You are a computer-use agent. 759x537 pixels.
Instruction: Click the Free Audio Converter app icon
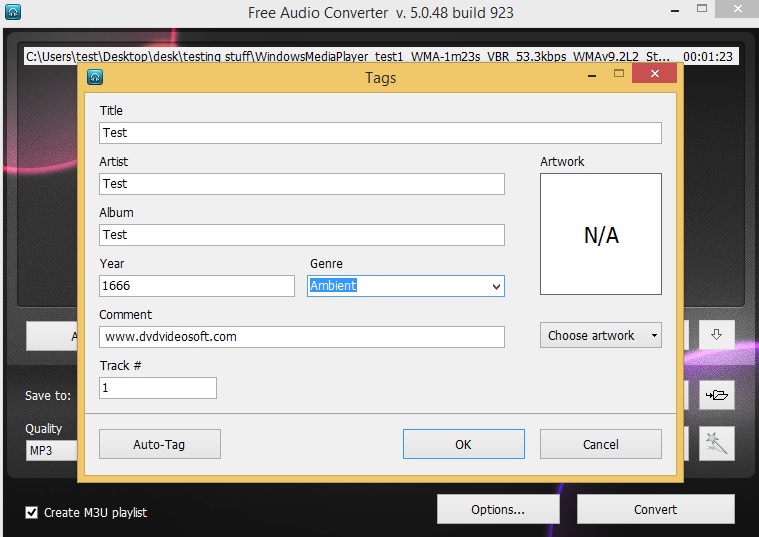pos(13,12)
